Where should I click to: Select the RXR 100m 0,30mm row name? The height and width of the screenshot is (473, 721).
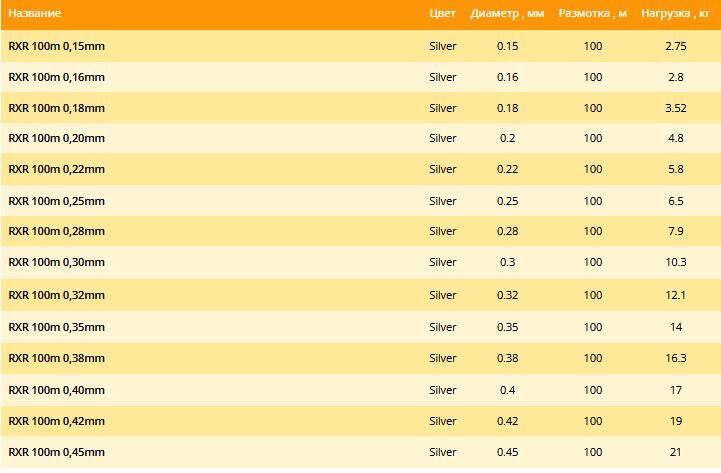coord(57,262)
